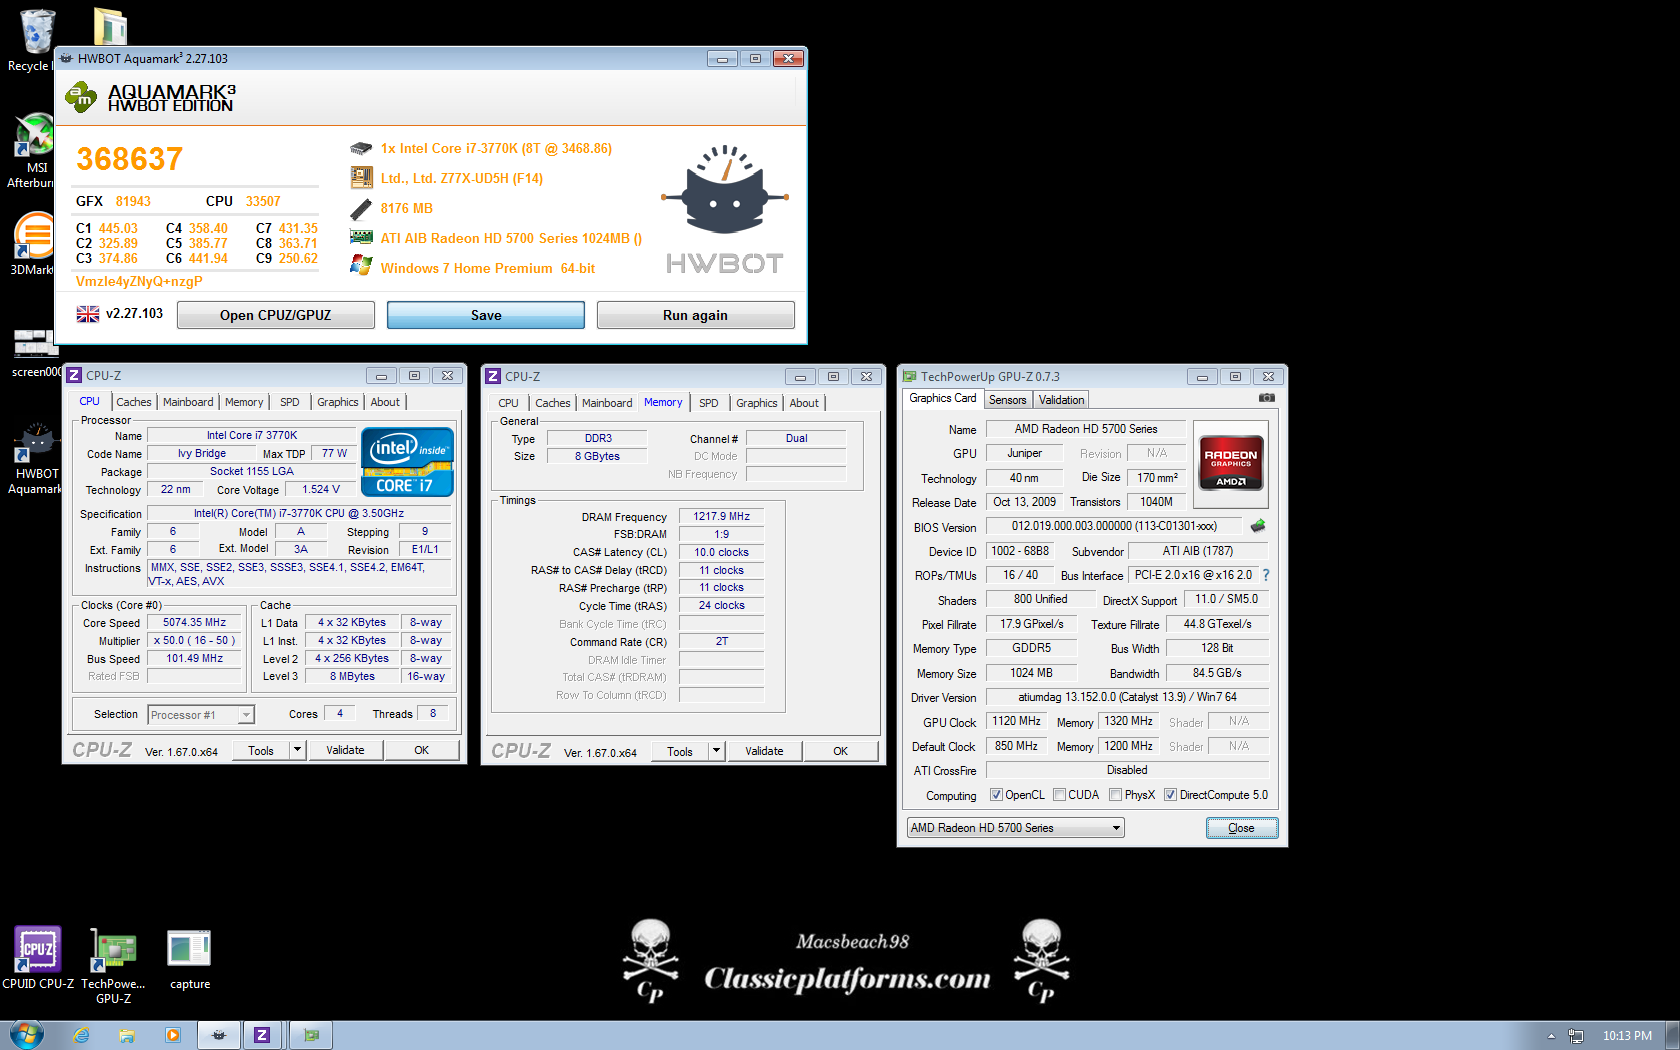
Task: Open the AMD Radeon HD 5700 Series dropdown
Action: click(x=1015, y=828)
